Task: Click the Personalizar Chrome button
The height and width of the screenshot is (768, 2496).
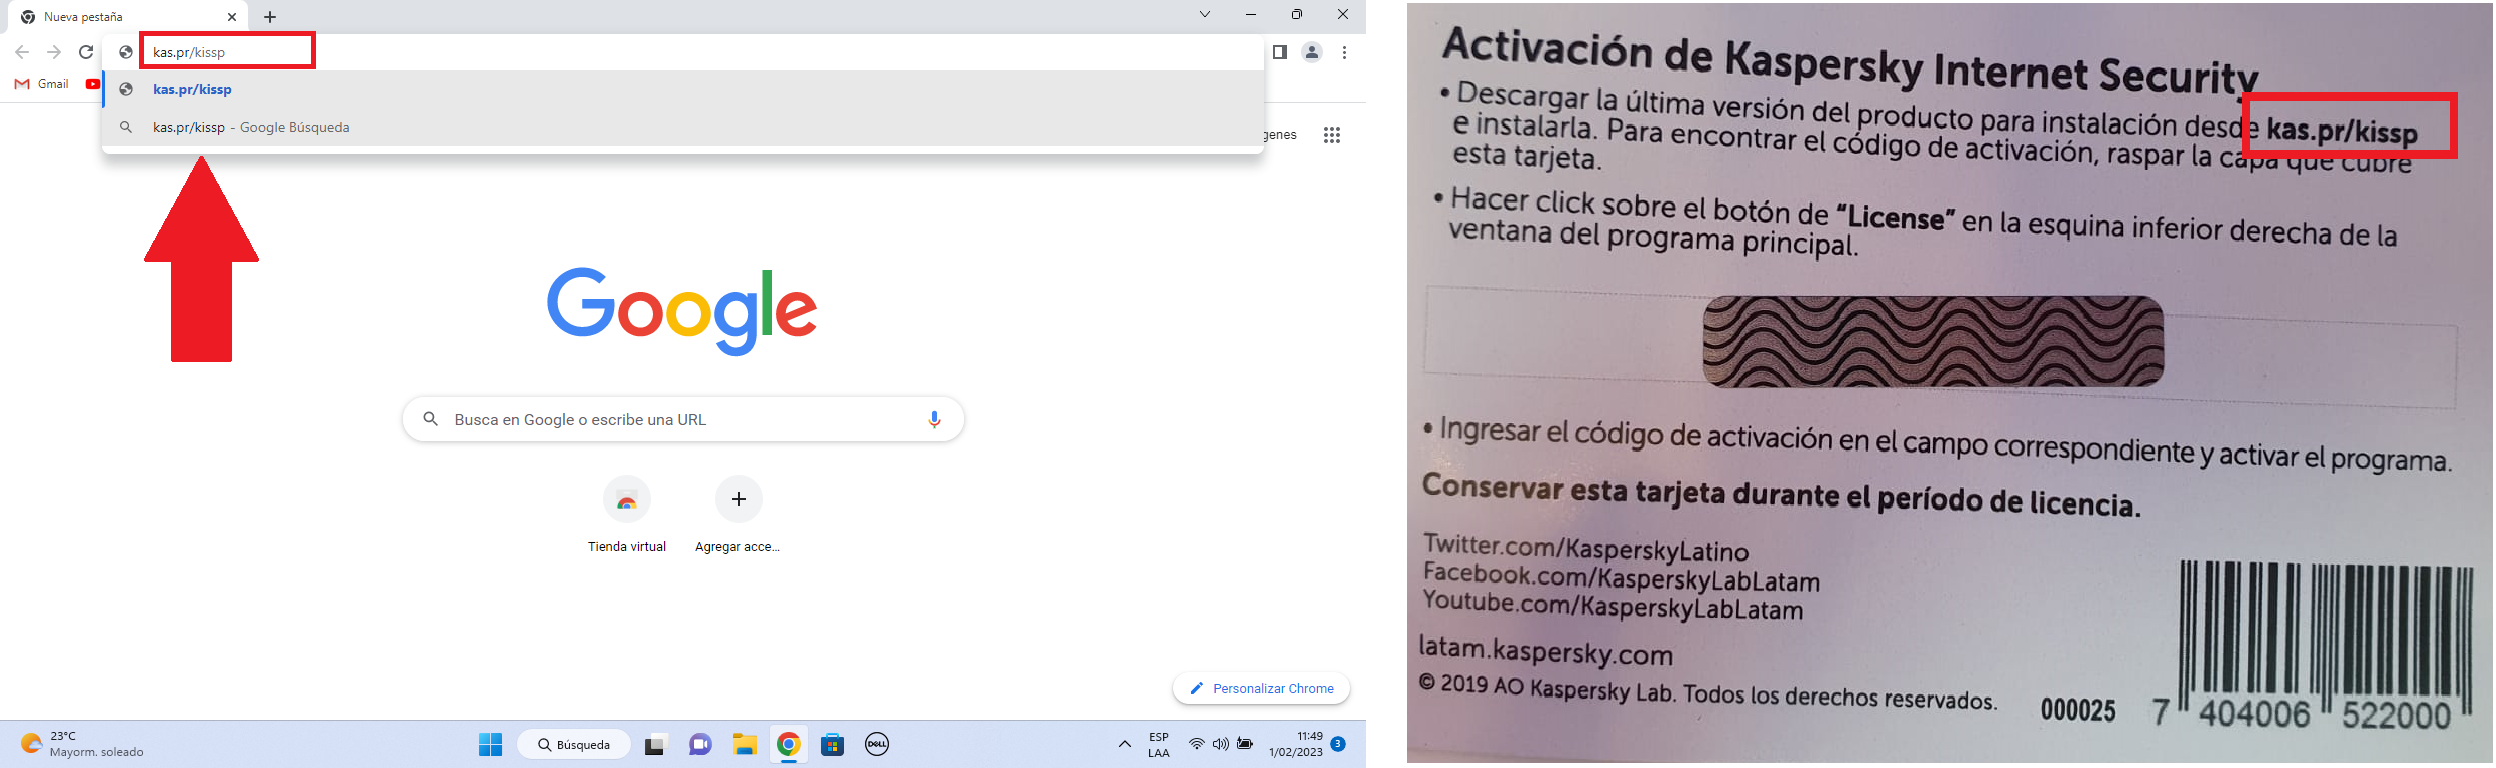Action: pyautogui.click(x=1261, y=688)
